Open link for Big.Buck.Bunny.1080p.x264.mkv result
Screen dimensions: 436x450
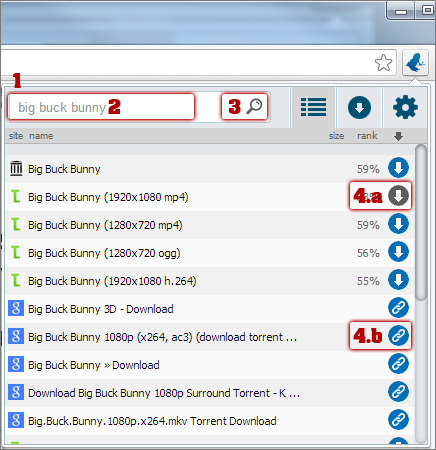click(398, 420)
